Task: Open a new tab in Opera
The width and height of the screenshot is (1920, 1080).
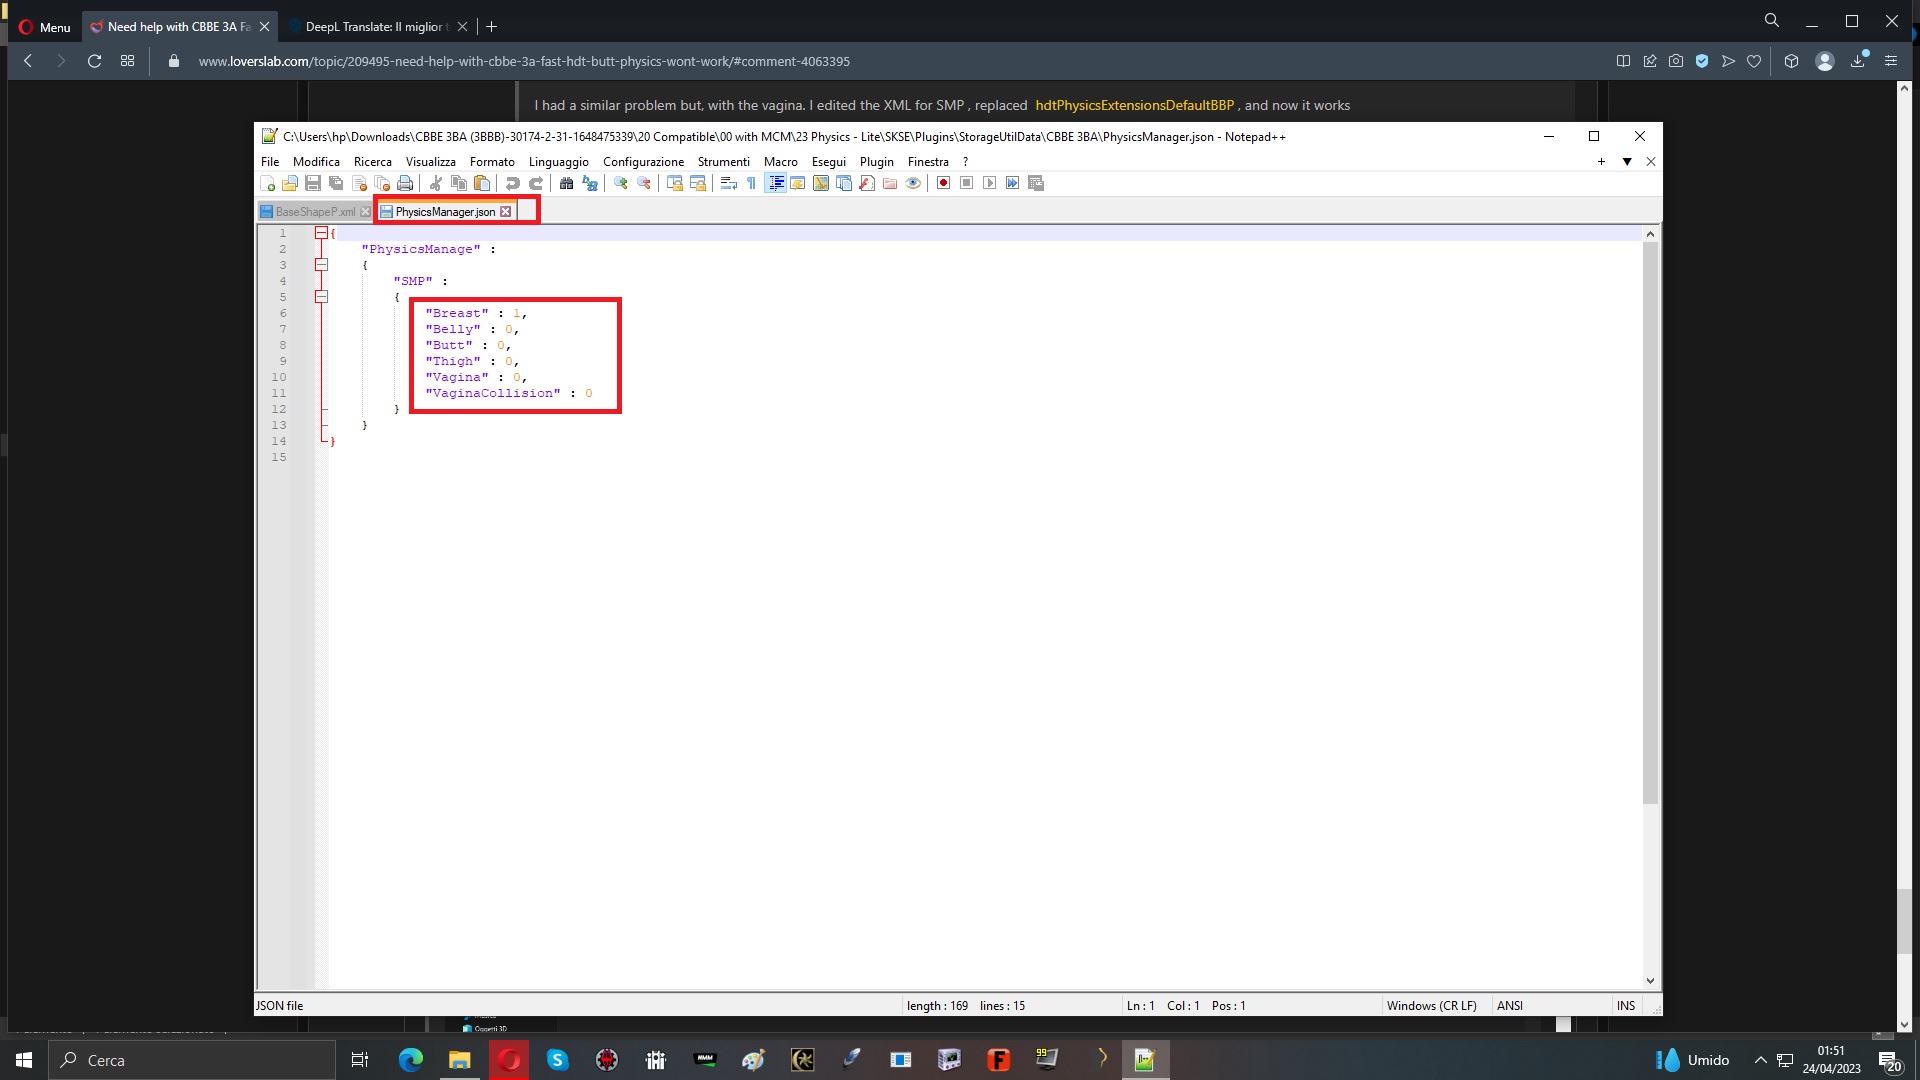Action: [x=491, y=27]
